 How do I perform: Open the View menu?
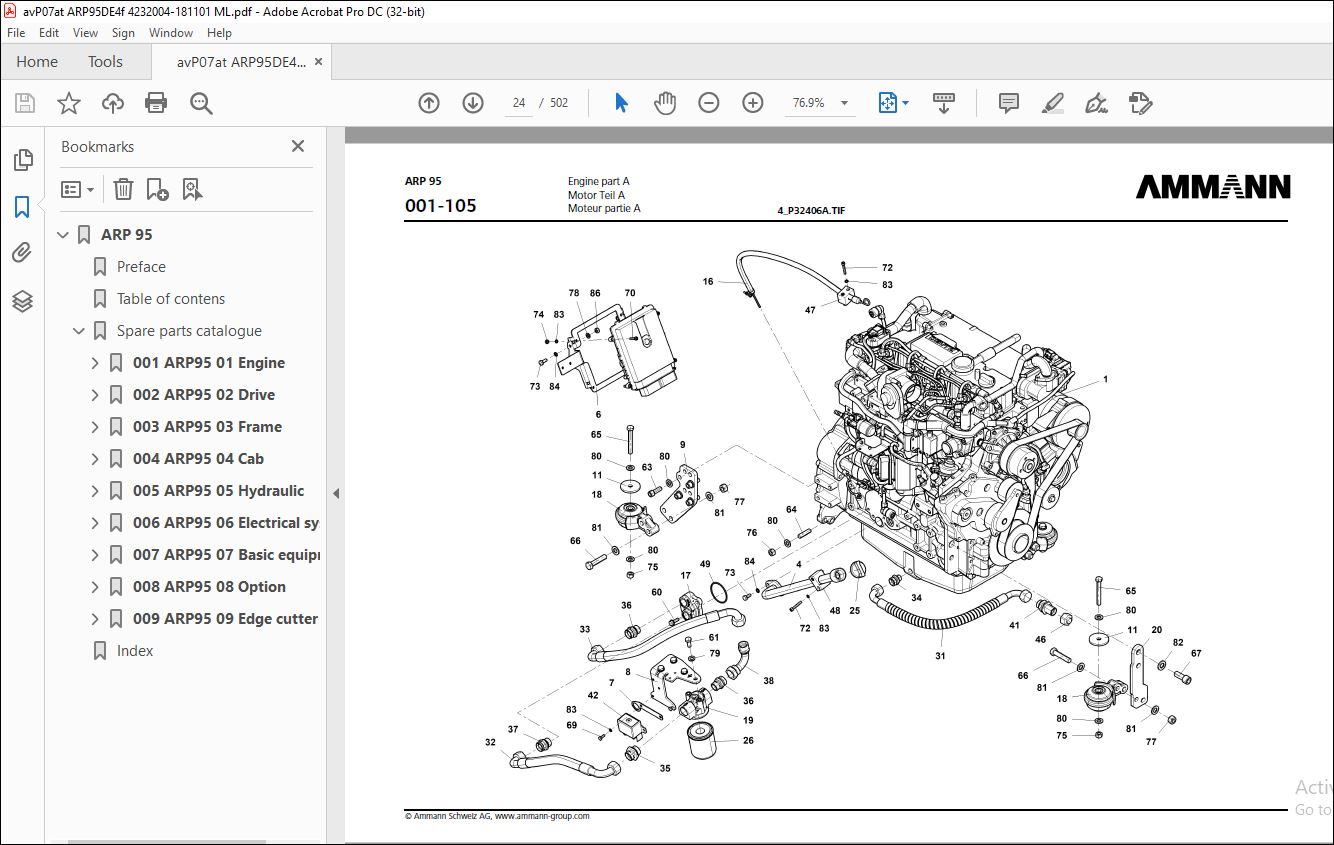click(x=85, y=33)
